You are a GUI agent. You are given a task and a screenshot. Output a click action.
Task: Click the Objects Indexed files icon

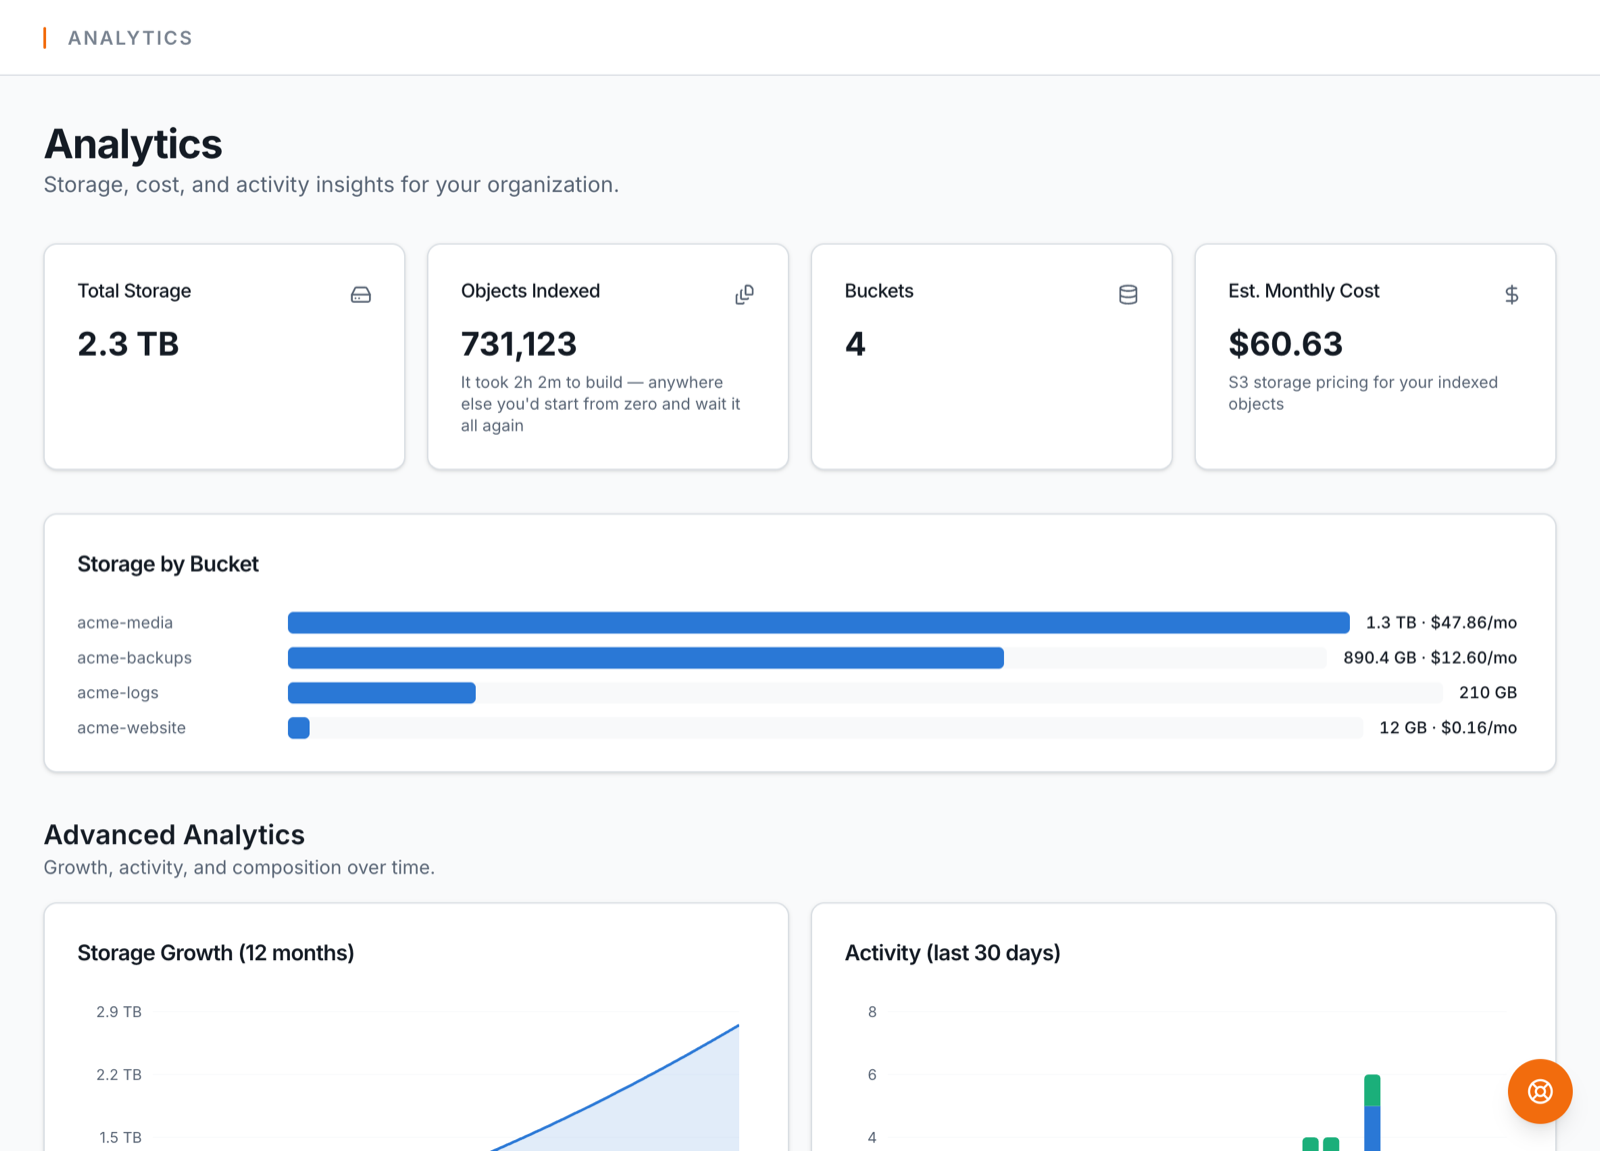[x=745, y=295]
